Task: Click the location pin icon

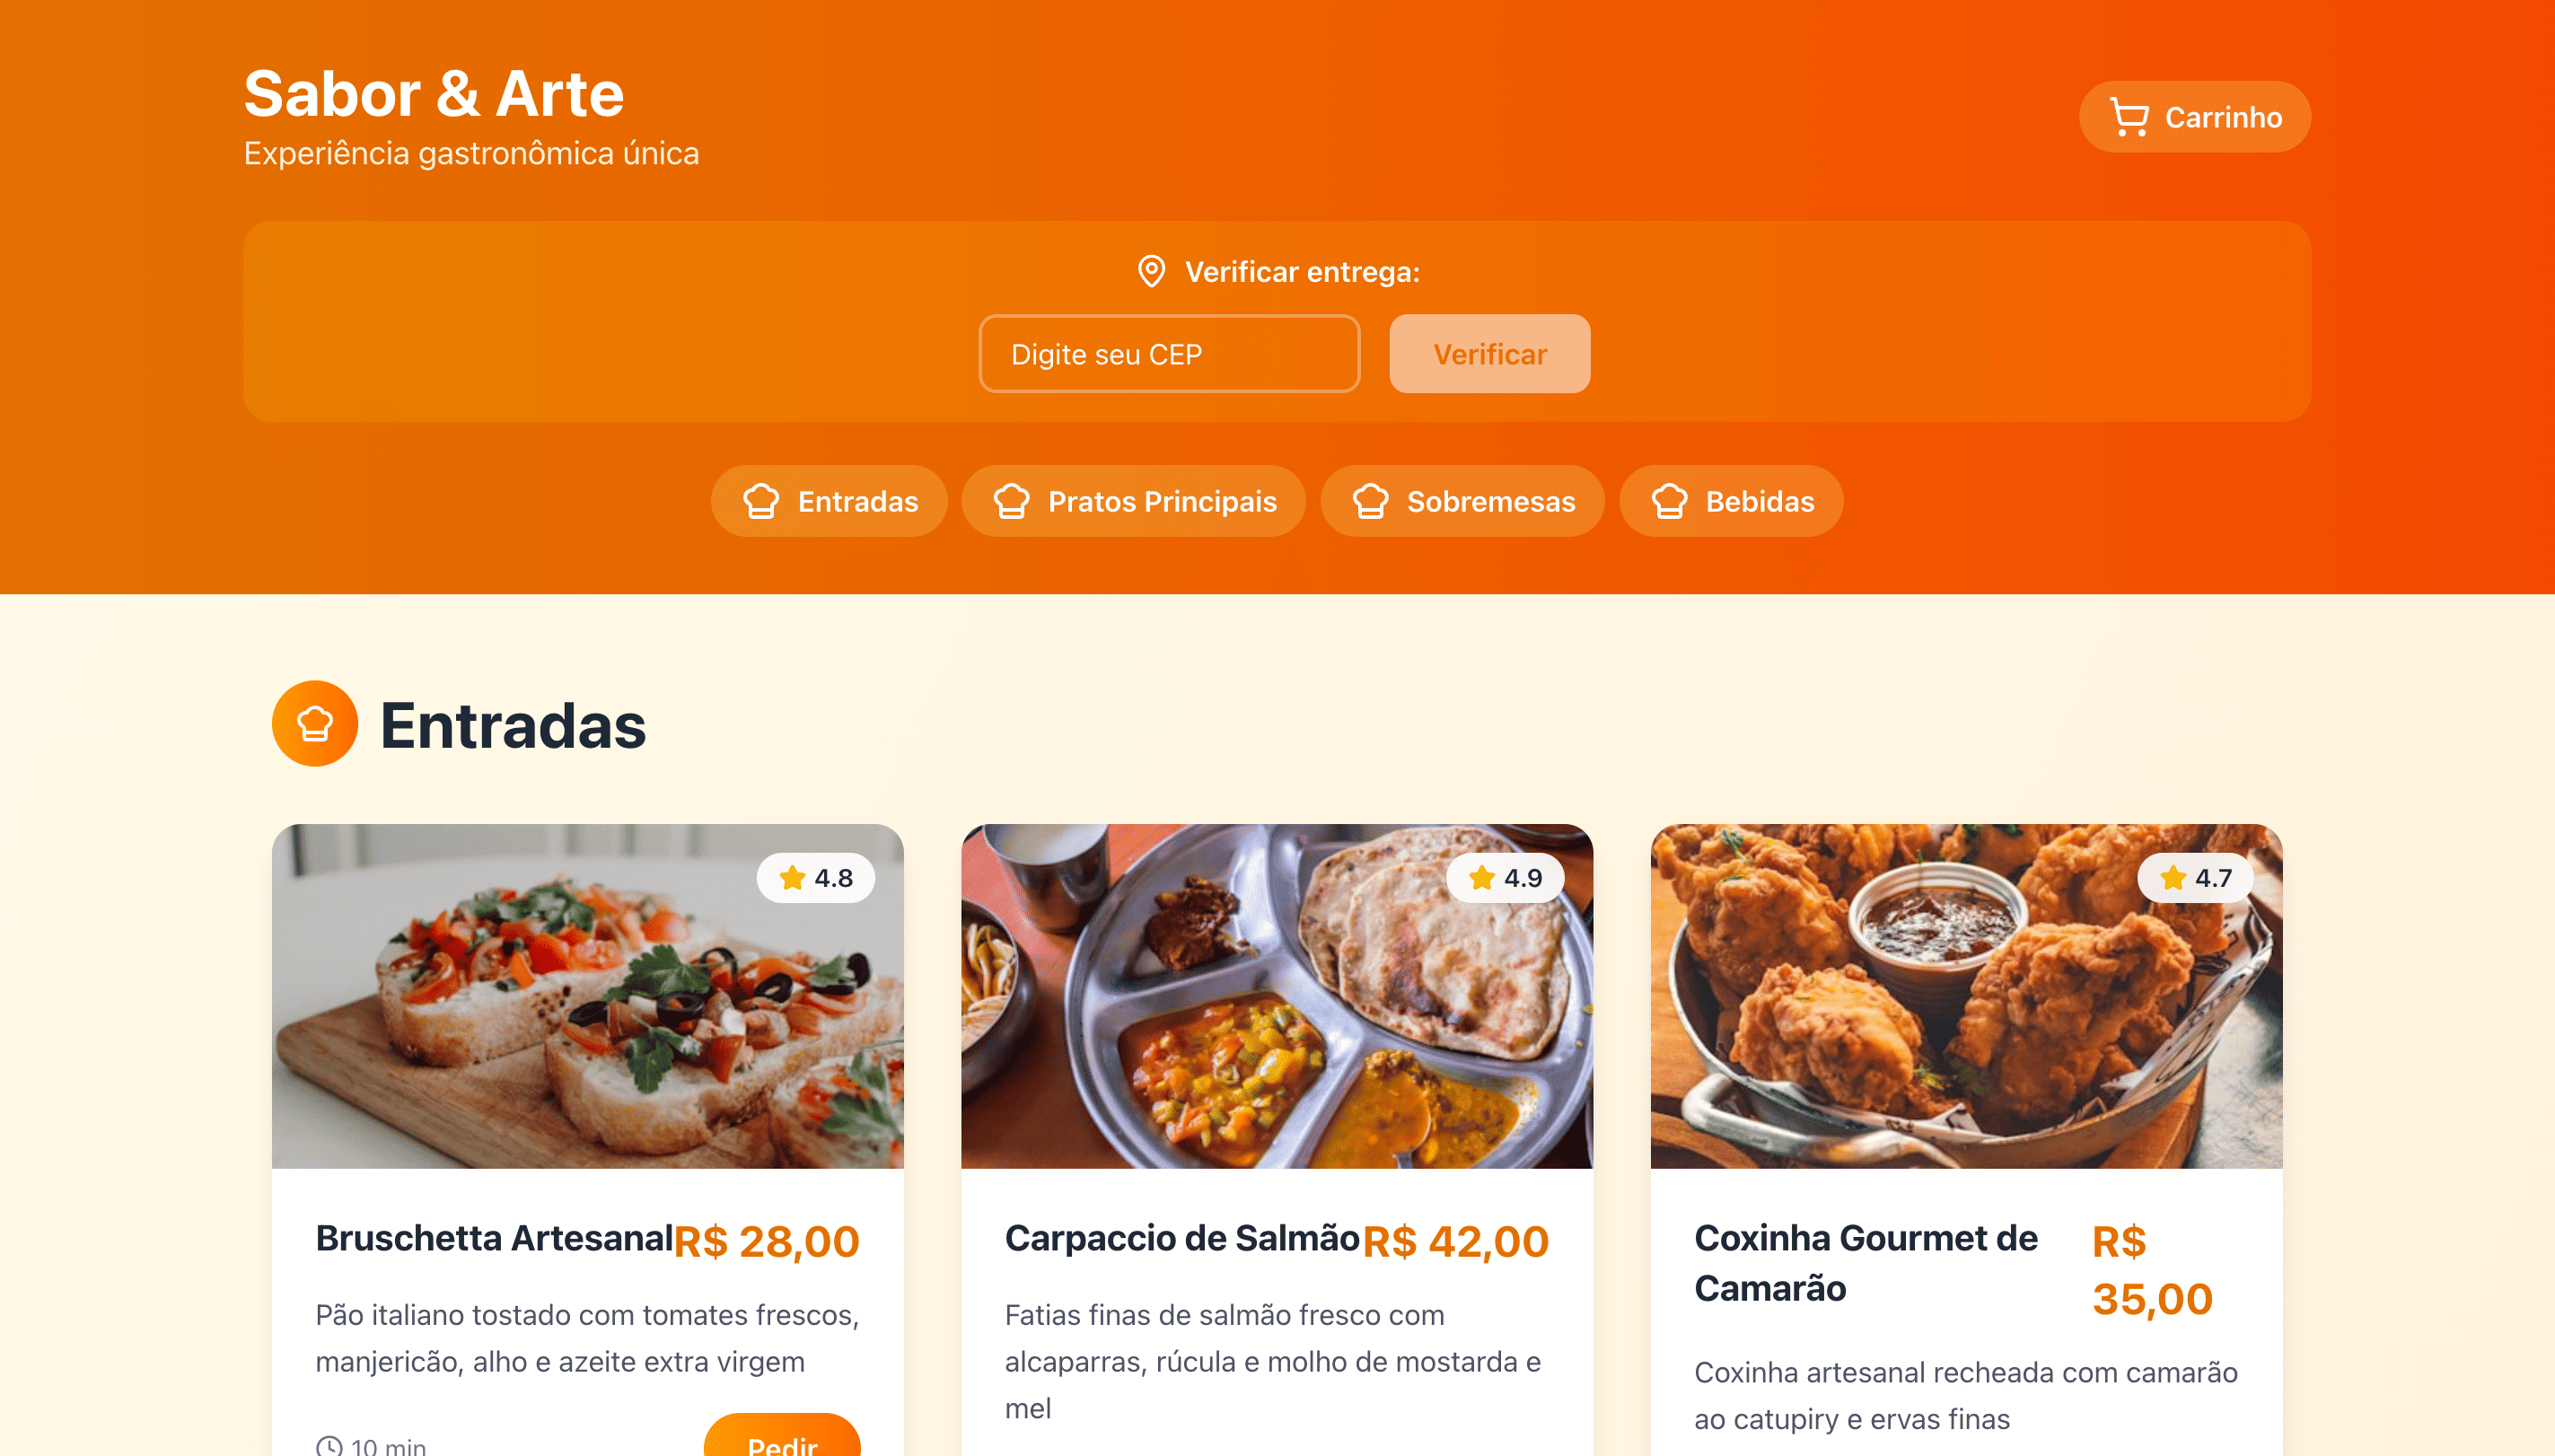Action: click(1151, 271)
